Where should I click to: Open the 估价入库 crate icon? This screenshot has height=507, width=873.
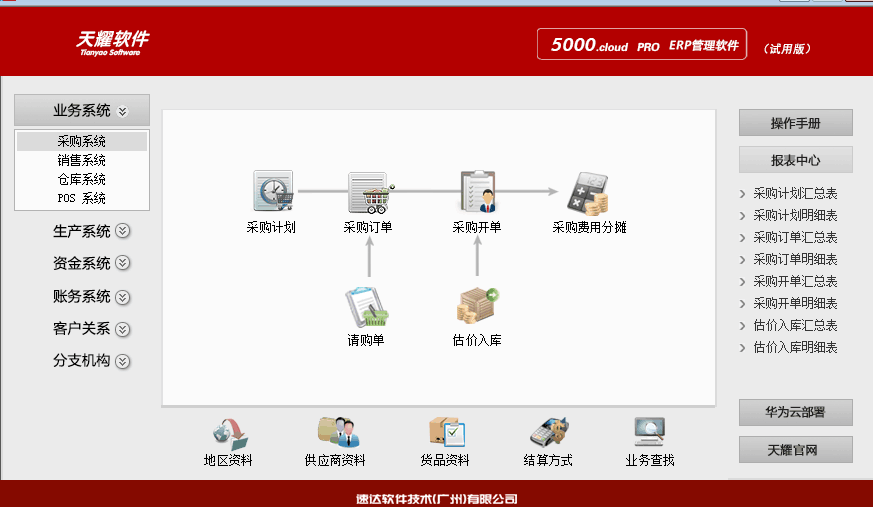[478, 306]
